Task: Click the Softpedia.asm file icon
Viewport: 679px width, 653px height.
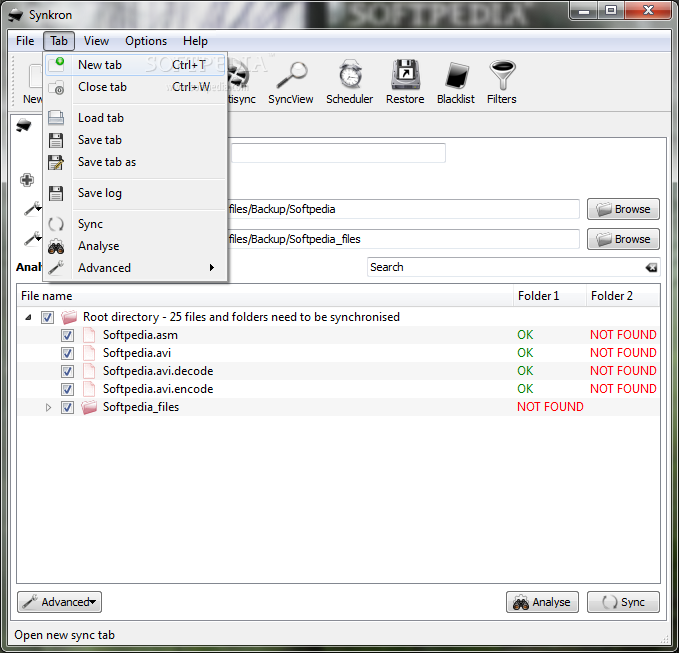Action: click(x=89, y=335)
